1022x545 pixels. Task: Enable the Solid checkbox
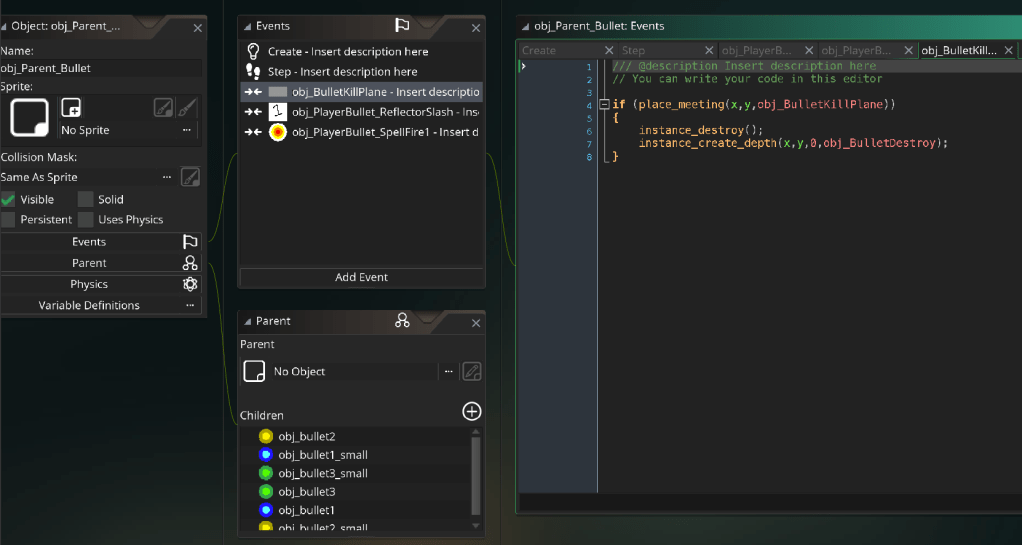(86, 199)
